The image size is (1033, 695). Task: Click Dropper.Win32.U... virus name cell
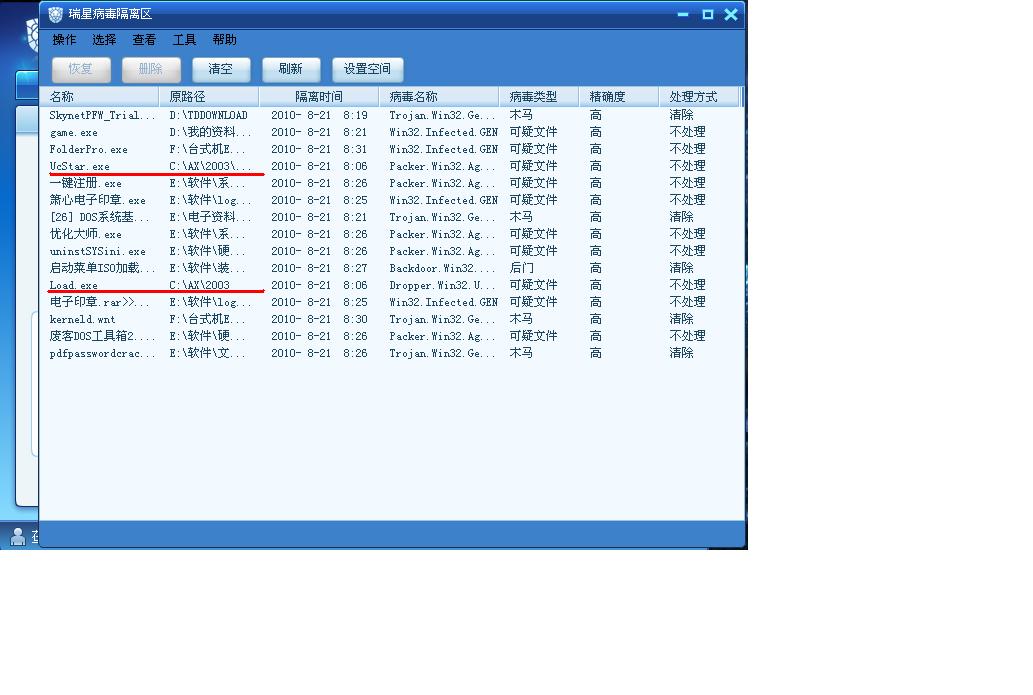point(441,285)
